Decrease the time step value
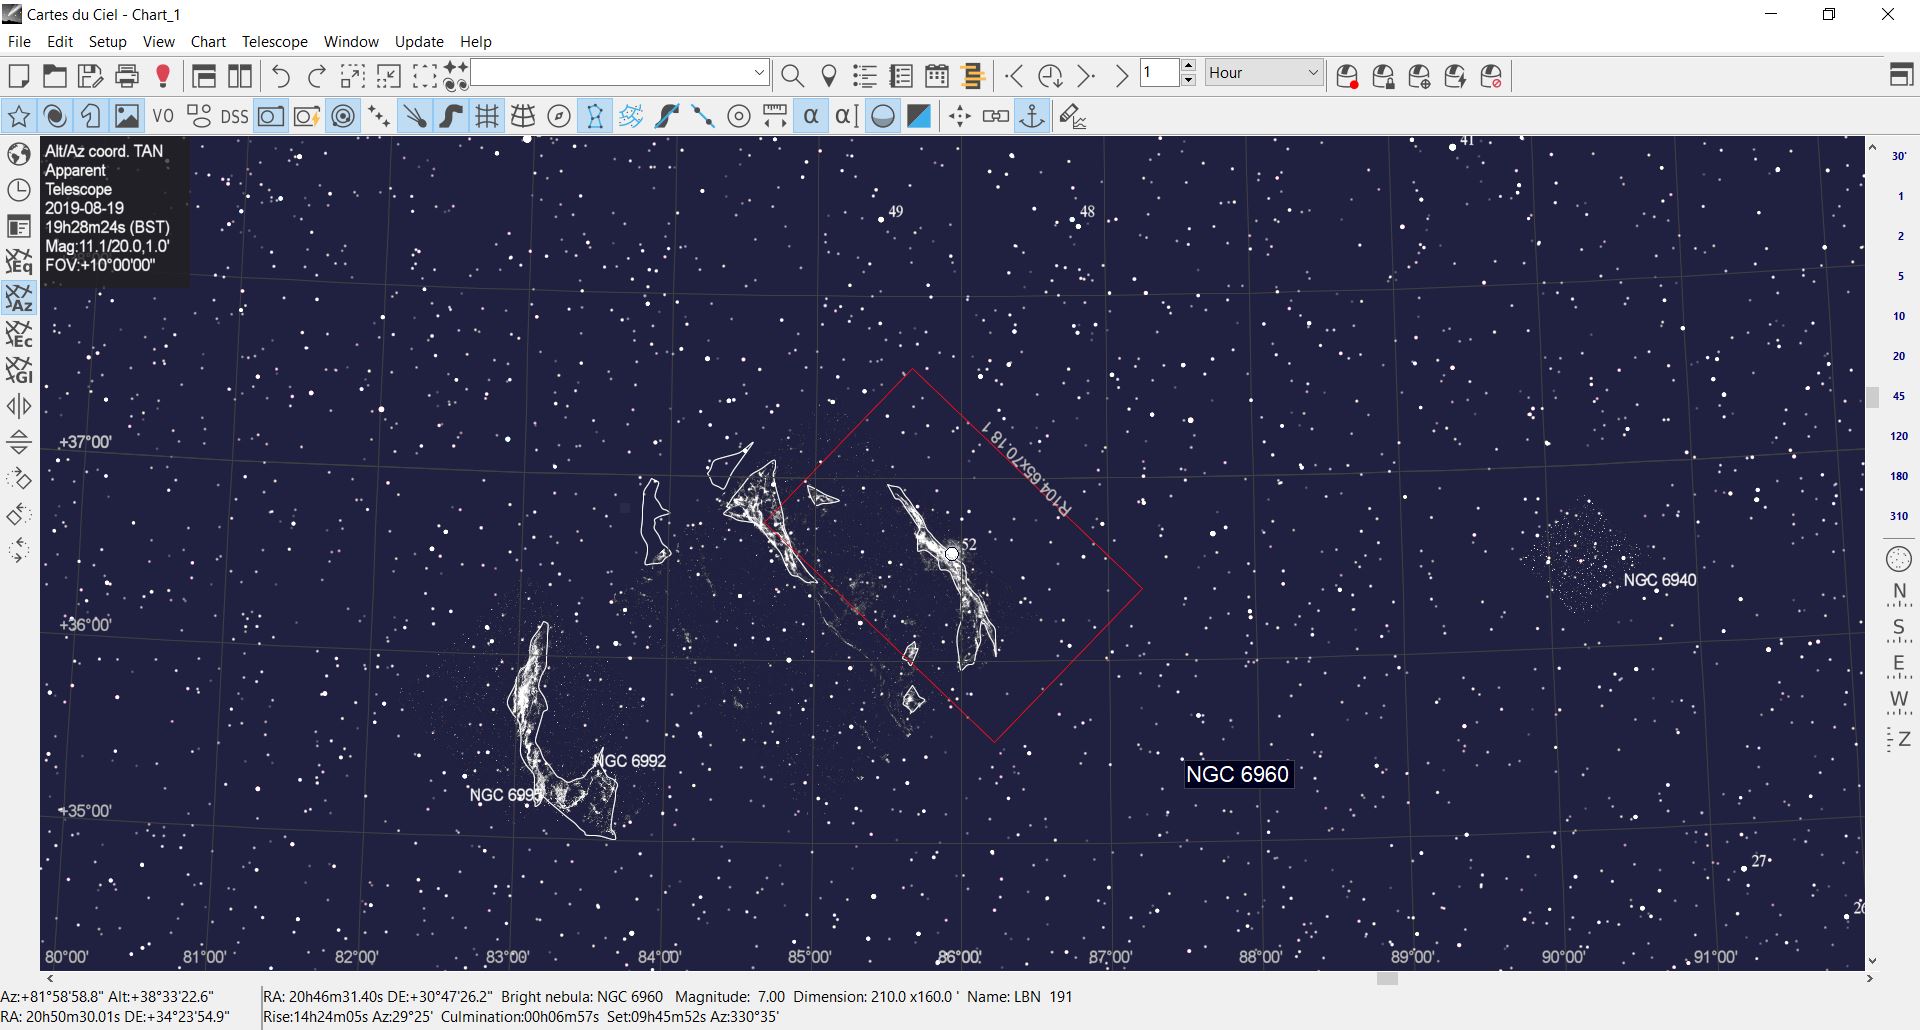The height and width of the screenshot is (1030, 1920). click(x=1188, y=80)
